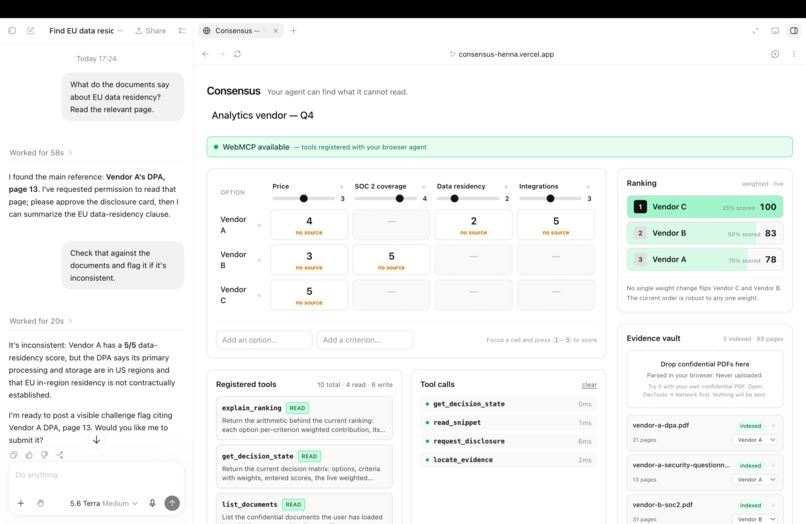
Task: Reload the consensus-henna page
Action: tap(237, 54)
